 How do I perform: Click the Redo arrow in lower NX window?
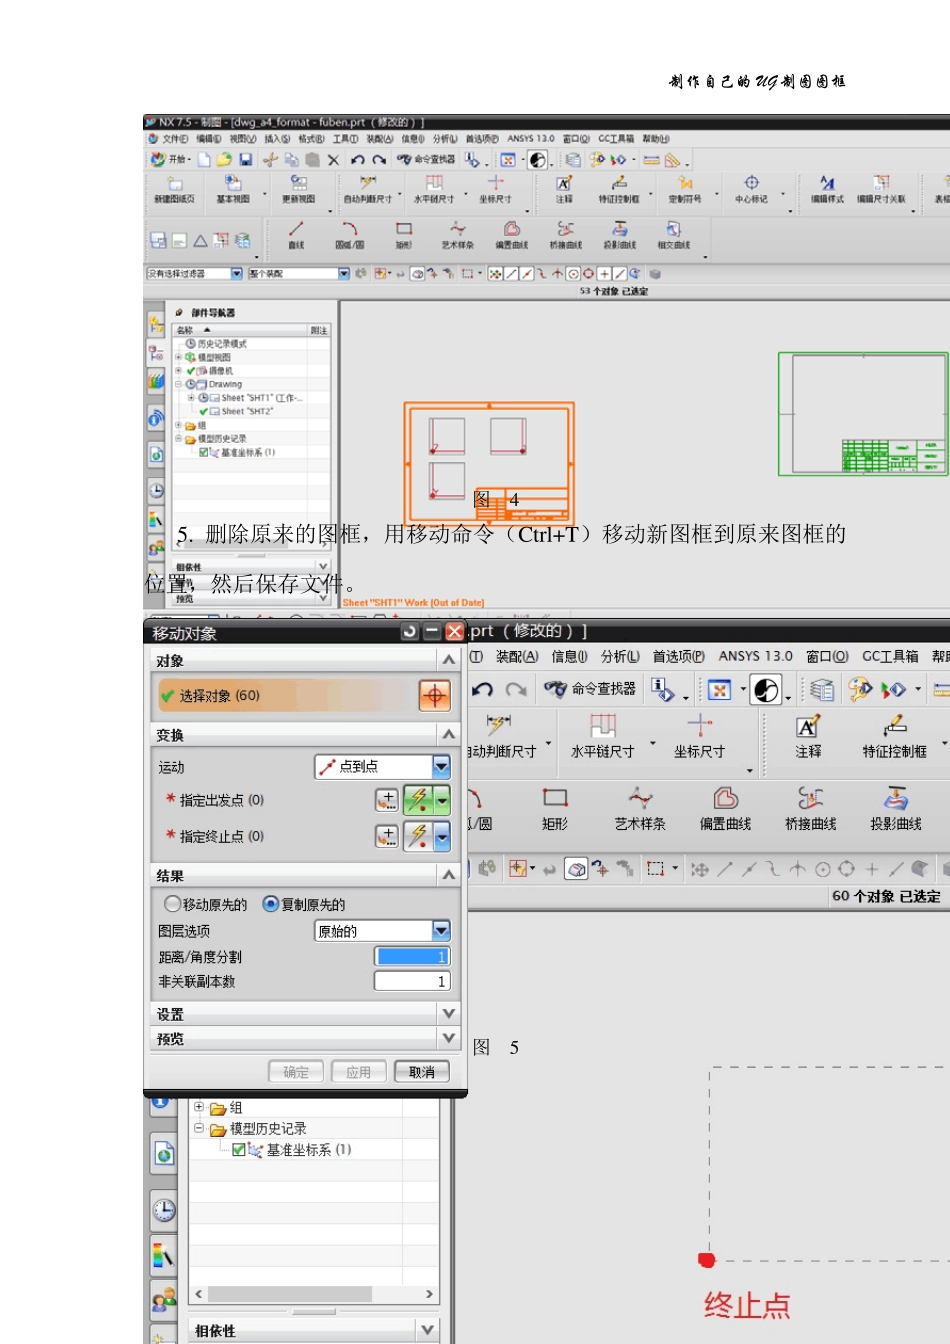pyautogui.click(x=516, y=690)
